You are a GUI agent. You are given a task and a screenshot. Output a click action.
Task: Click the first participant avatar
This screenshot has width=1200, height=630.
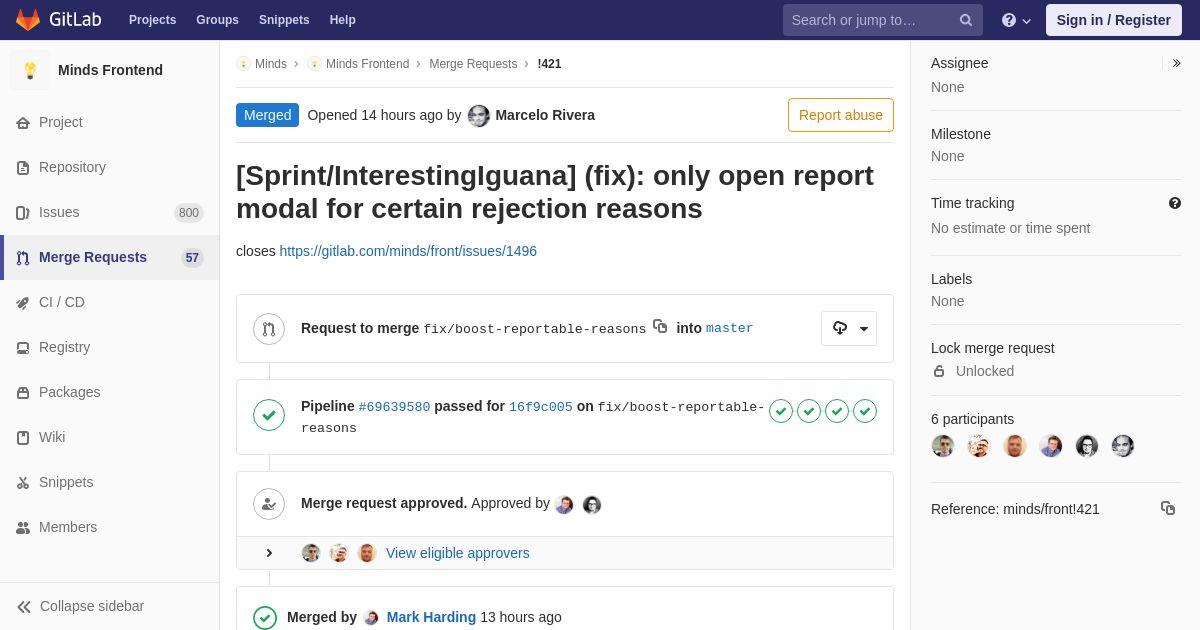(x=943, y=446)
